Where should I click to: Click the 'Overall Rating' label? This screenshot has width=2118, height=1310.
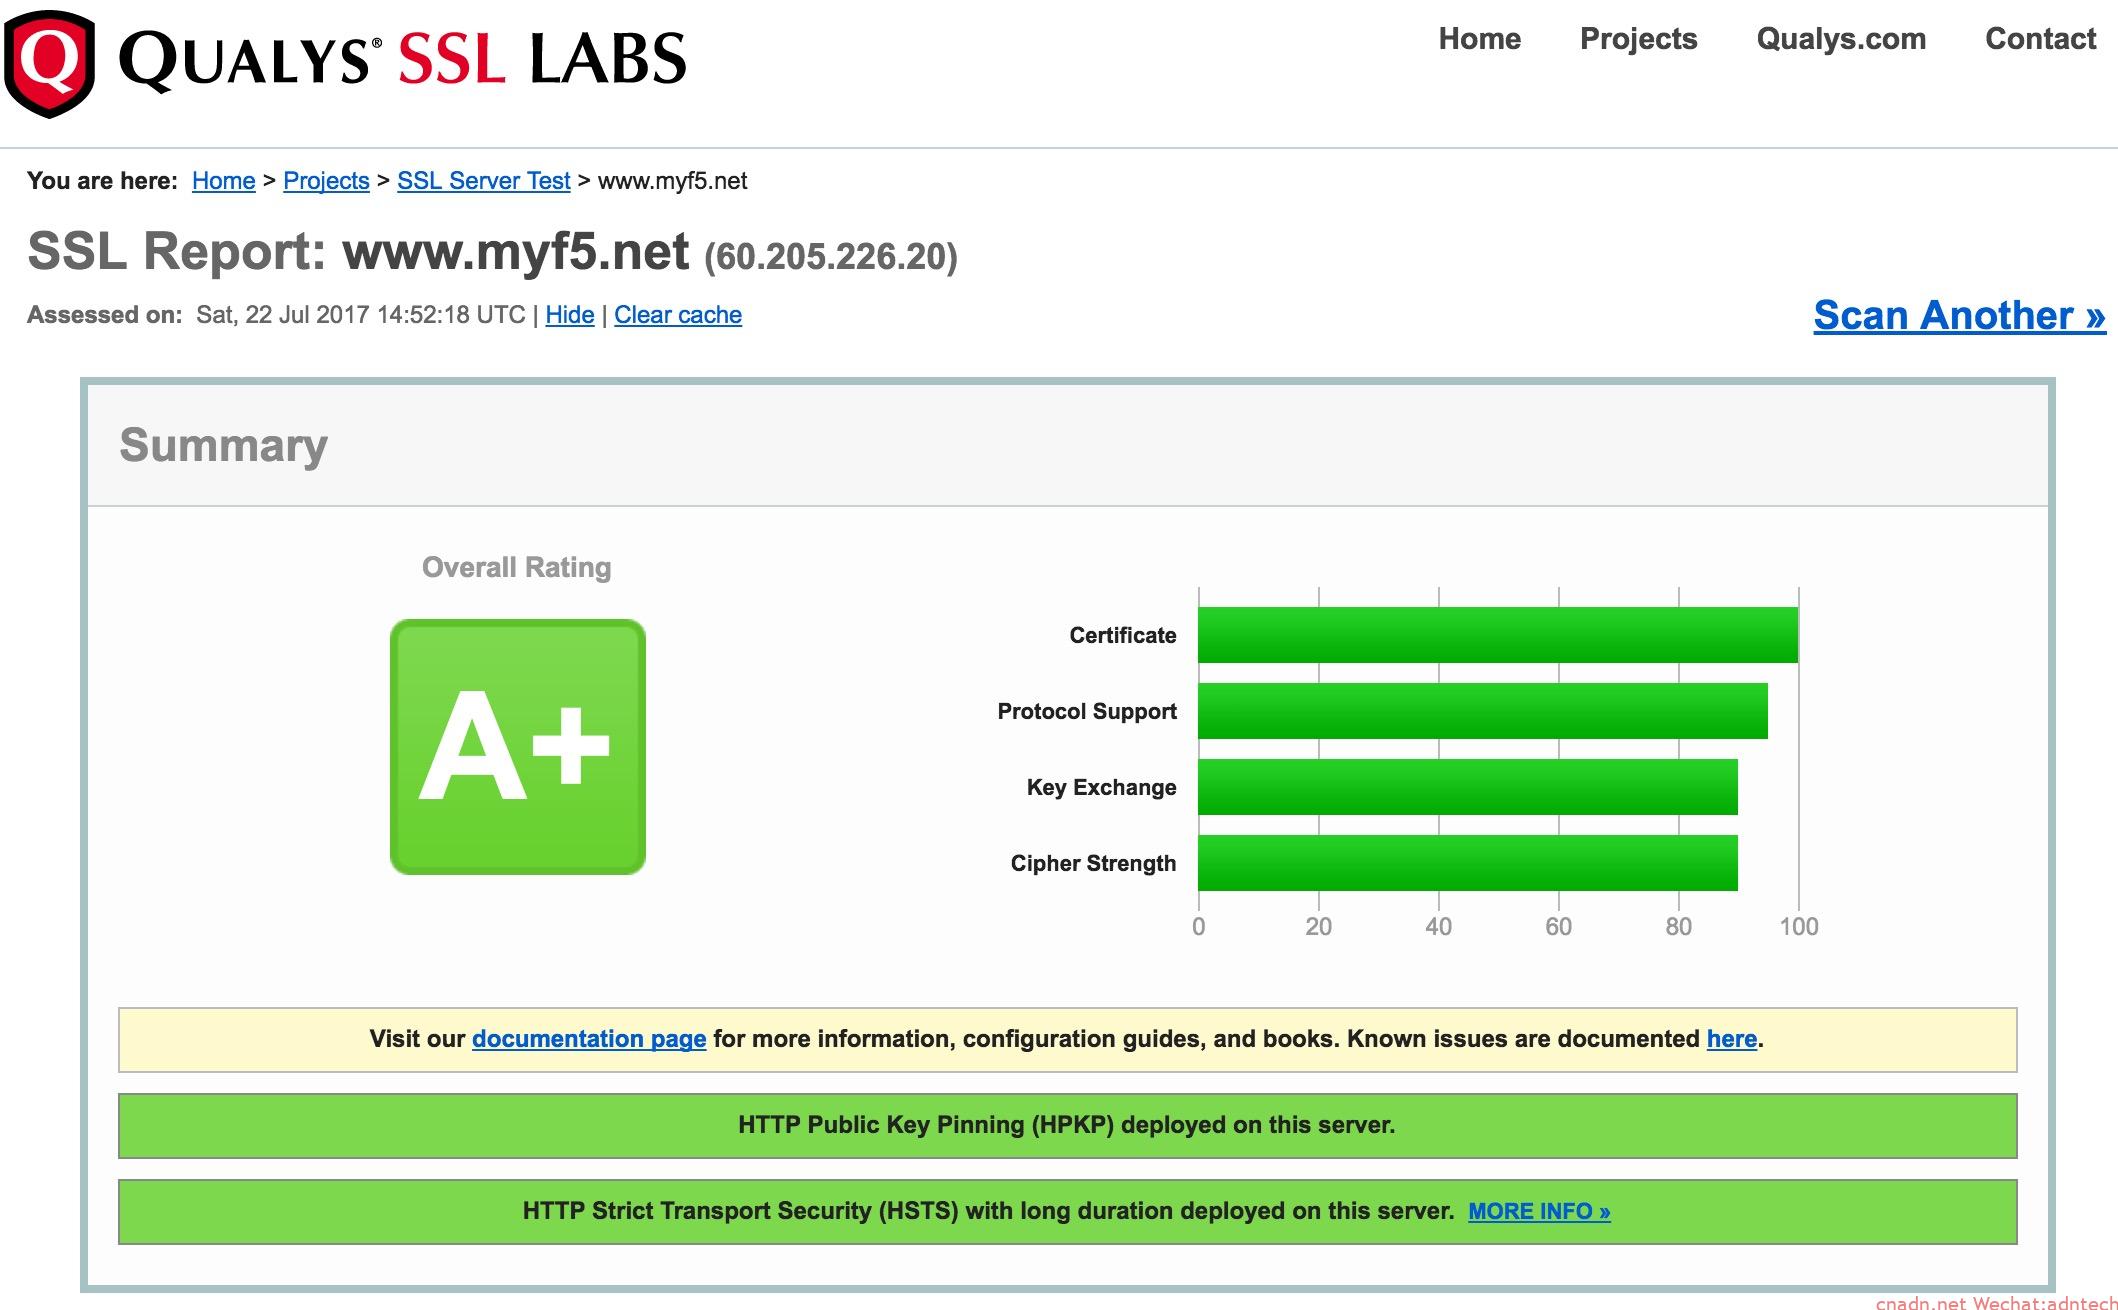(516, 567)
